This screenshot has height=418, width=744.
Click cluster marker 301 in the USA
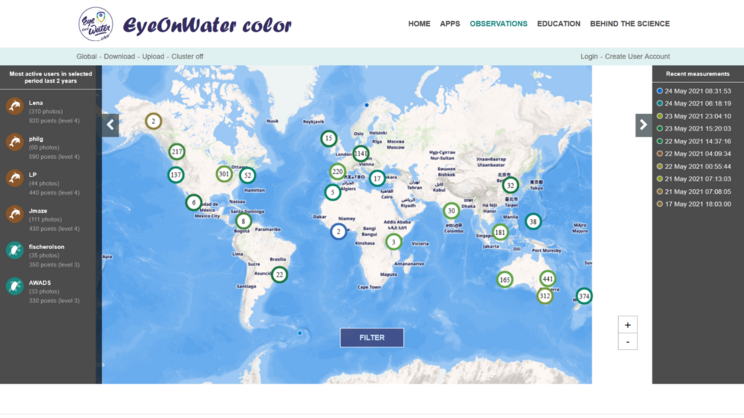(224, 174)
